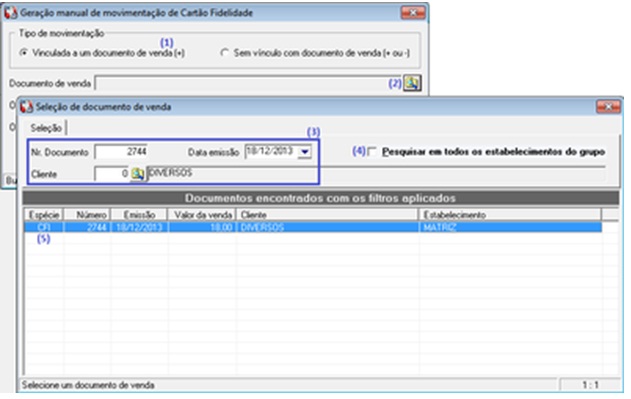Sort by the Estabelecimento column header
This screenshot has width=631, height=399.
coord(511,215)
